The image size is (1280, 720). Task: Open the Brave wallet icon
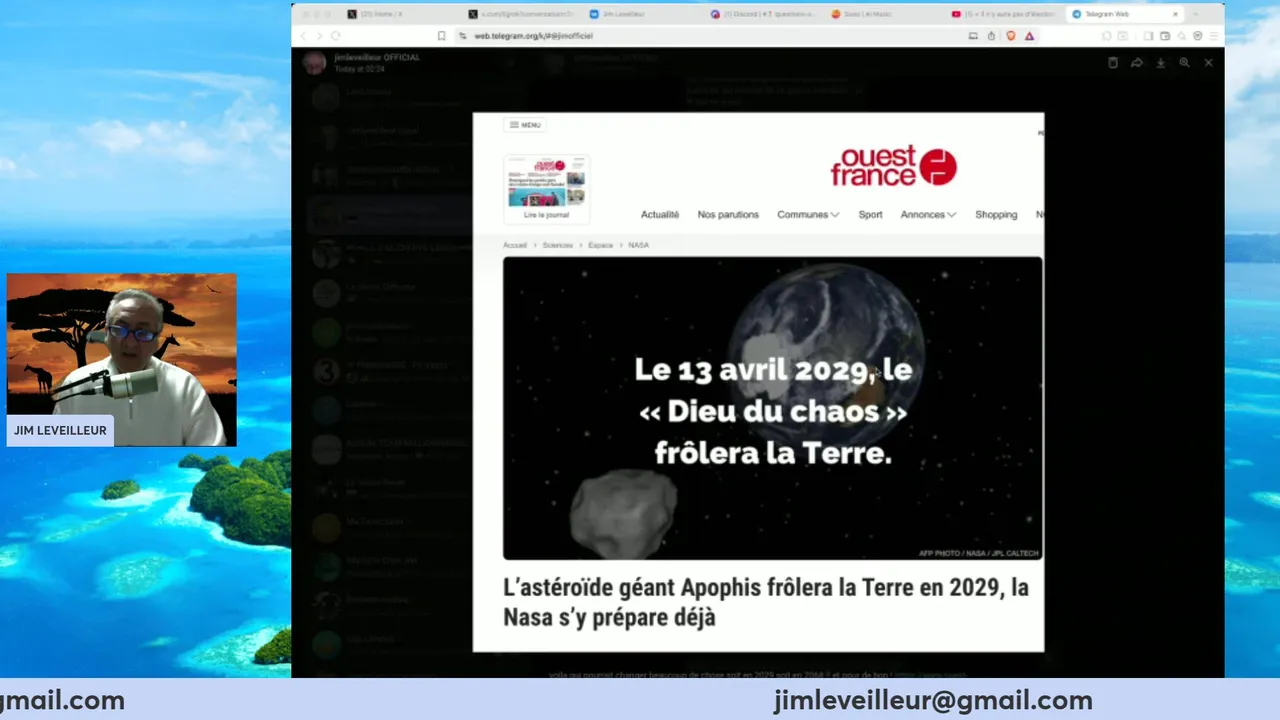(x=1165, y=35)
